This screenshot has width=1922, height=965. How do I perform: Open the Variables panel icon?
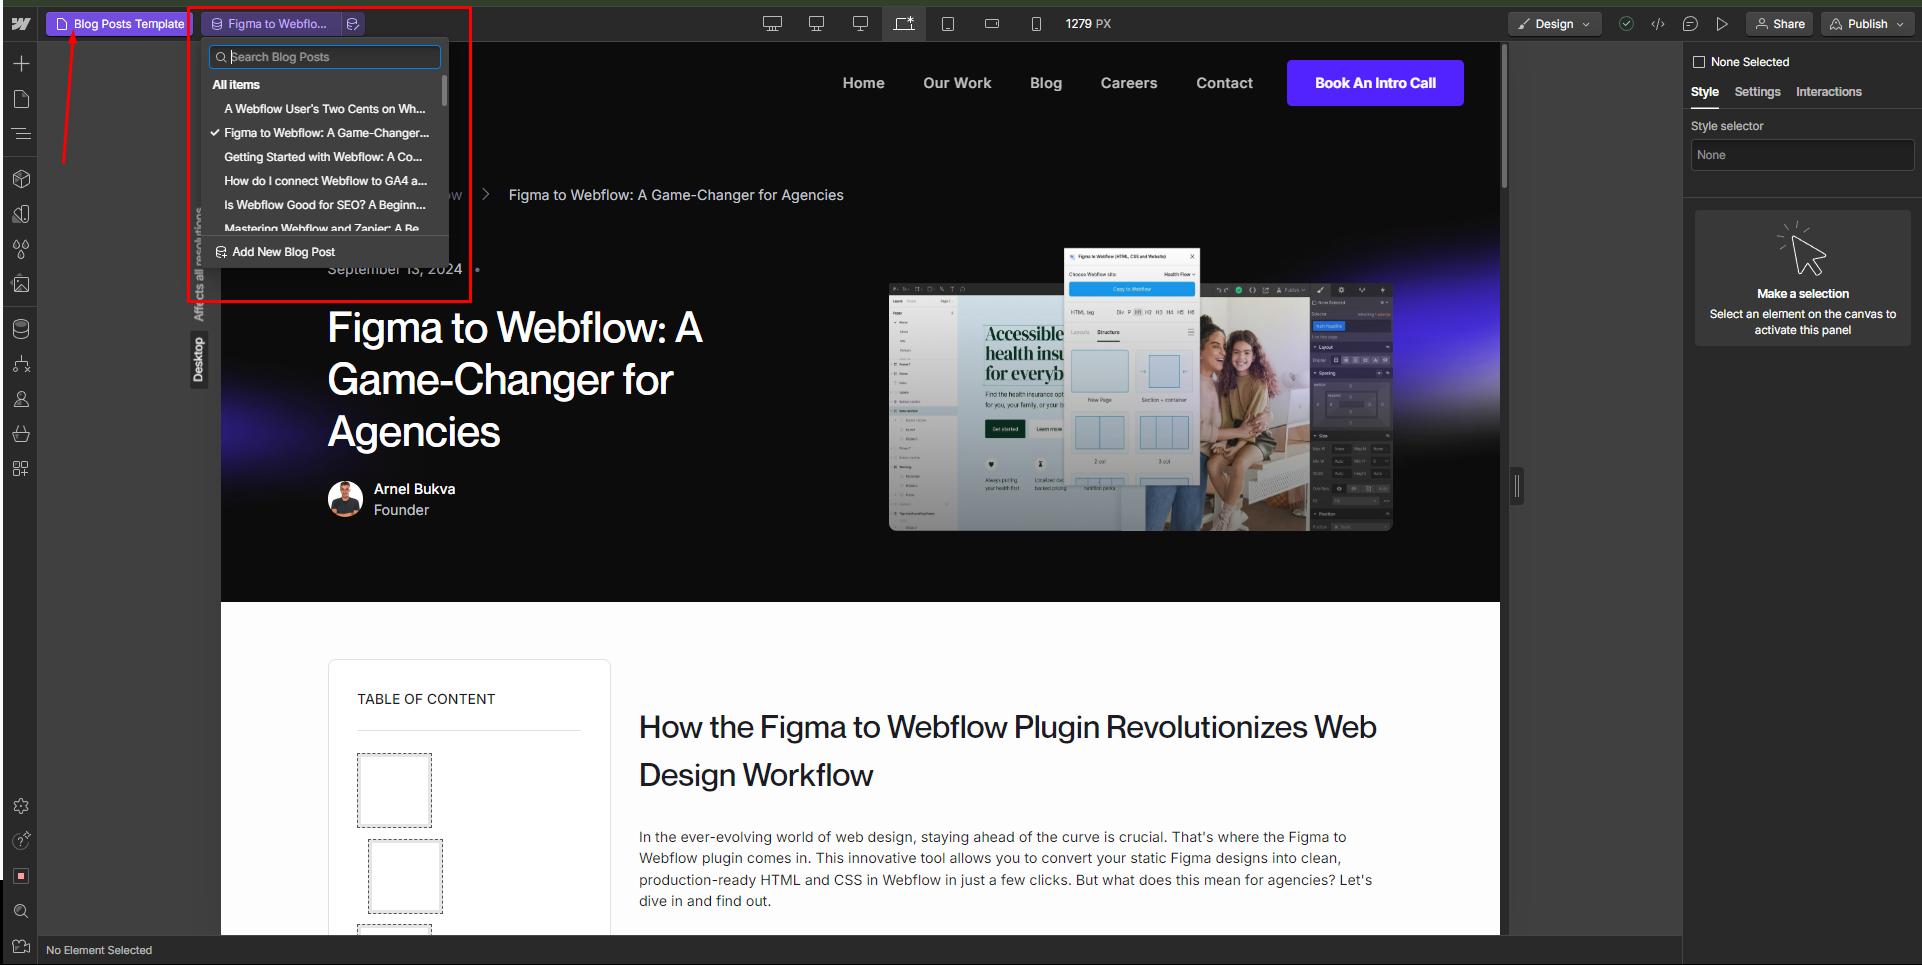point(21,214)
